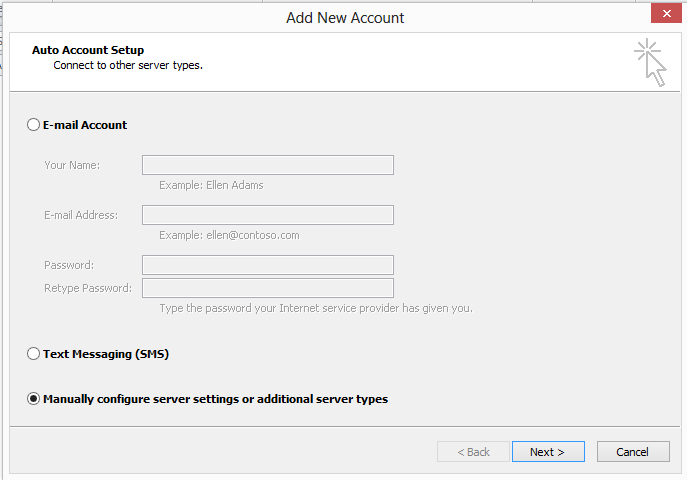Click the 'Password:' label
Image resolution: width=687 pixels, height=480 pixels.
point(69,265)
